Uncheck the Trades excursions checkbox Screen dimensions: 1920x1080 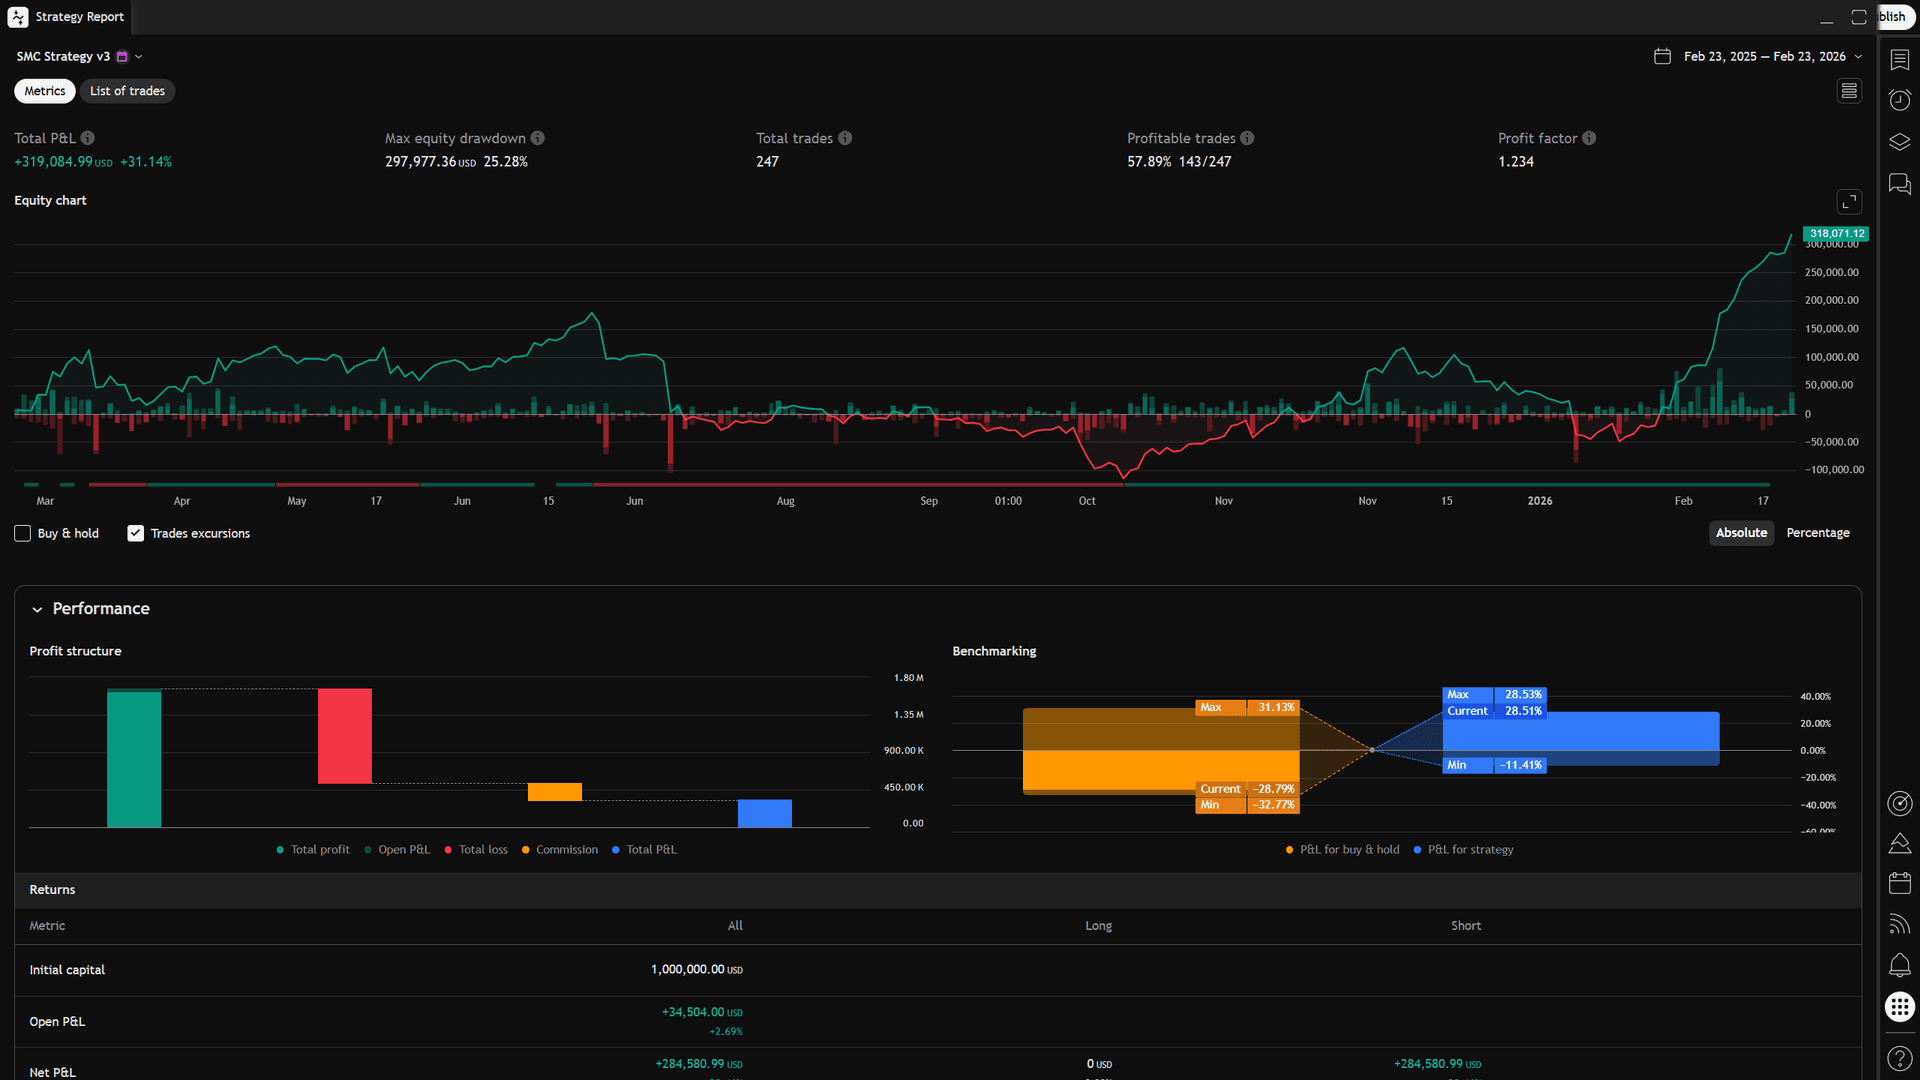coord(135,533)
